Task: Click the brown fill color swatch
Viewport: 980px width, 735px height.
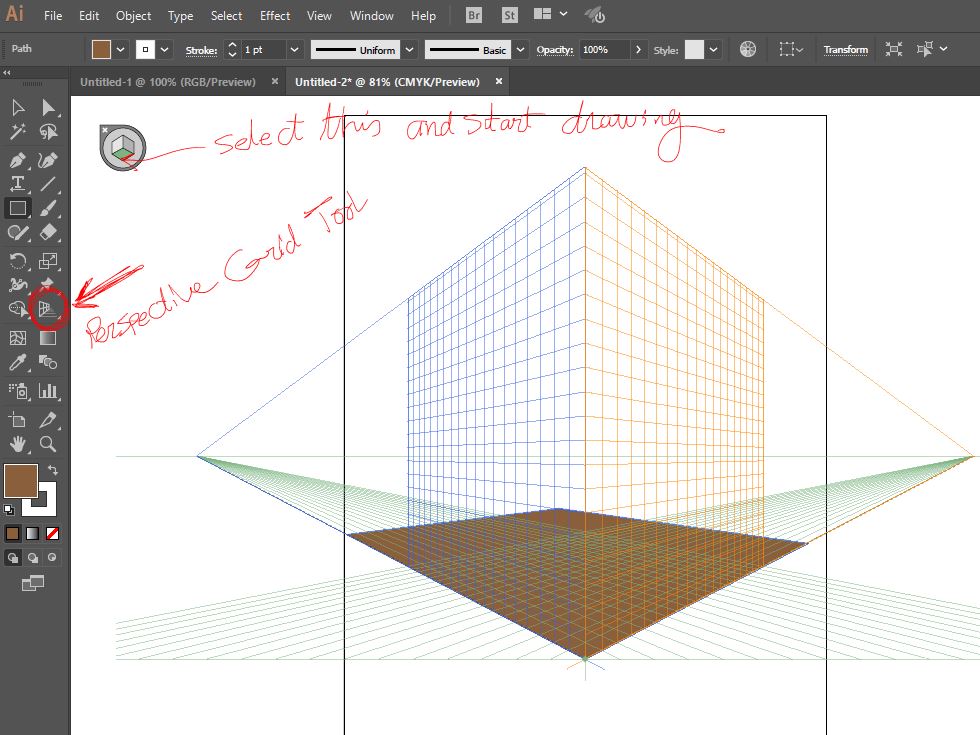Action: point(20,480)
